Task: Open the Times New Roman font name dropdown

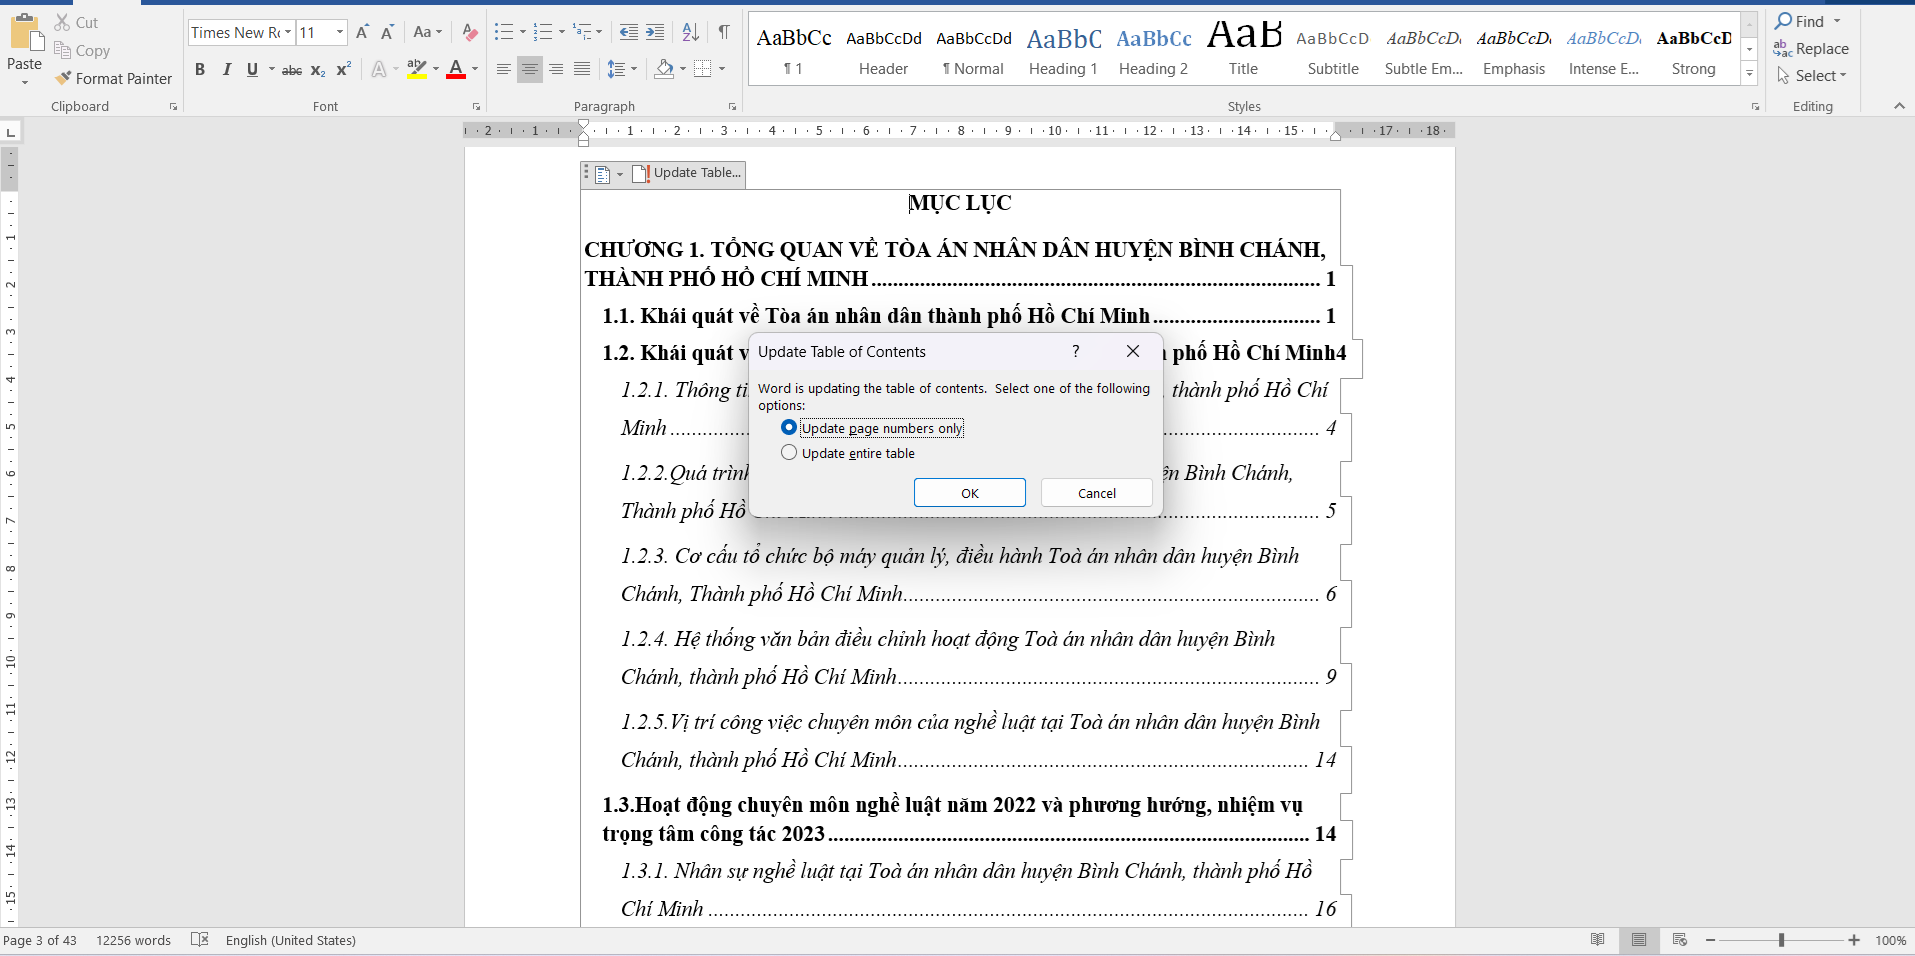Action: point(288,32)
